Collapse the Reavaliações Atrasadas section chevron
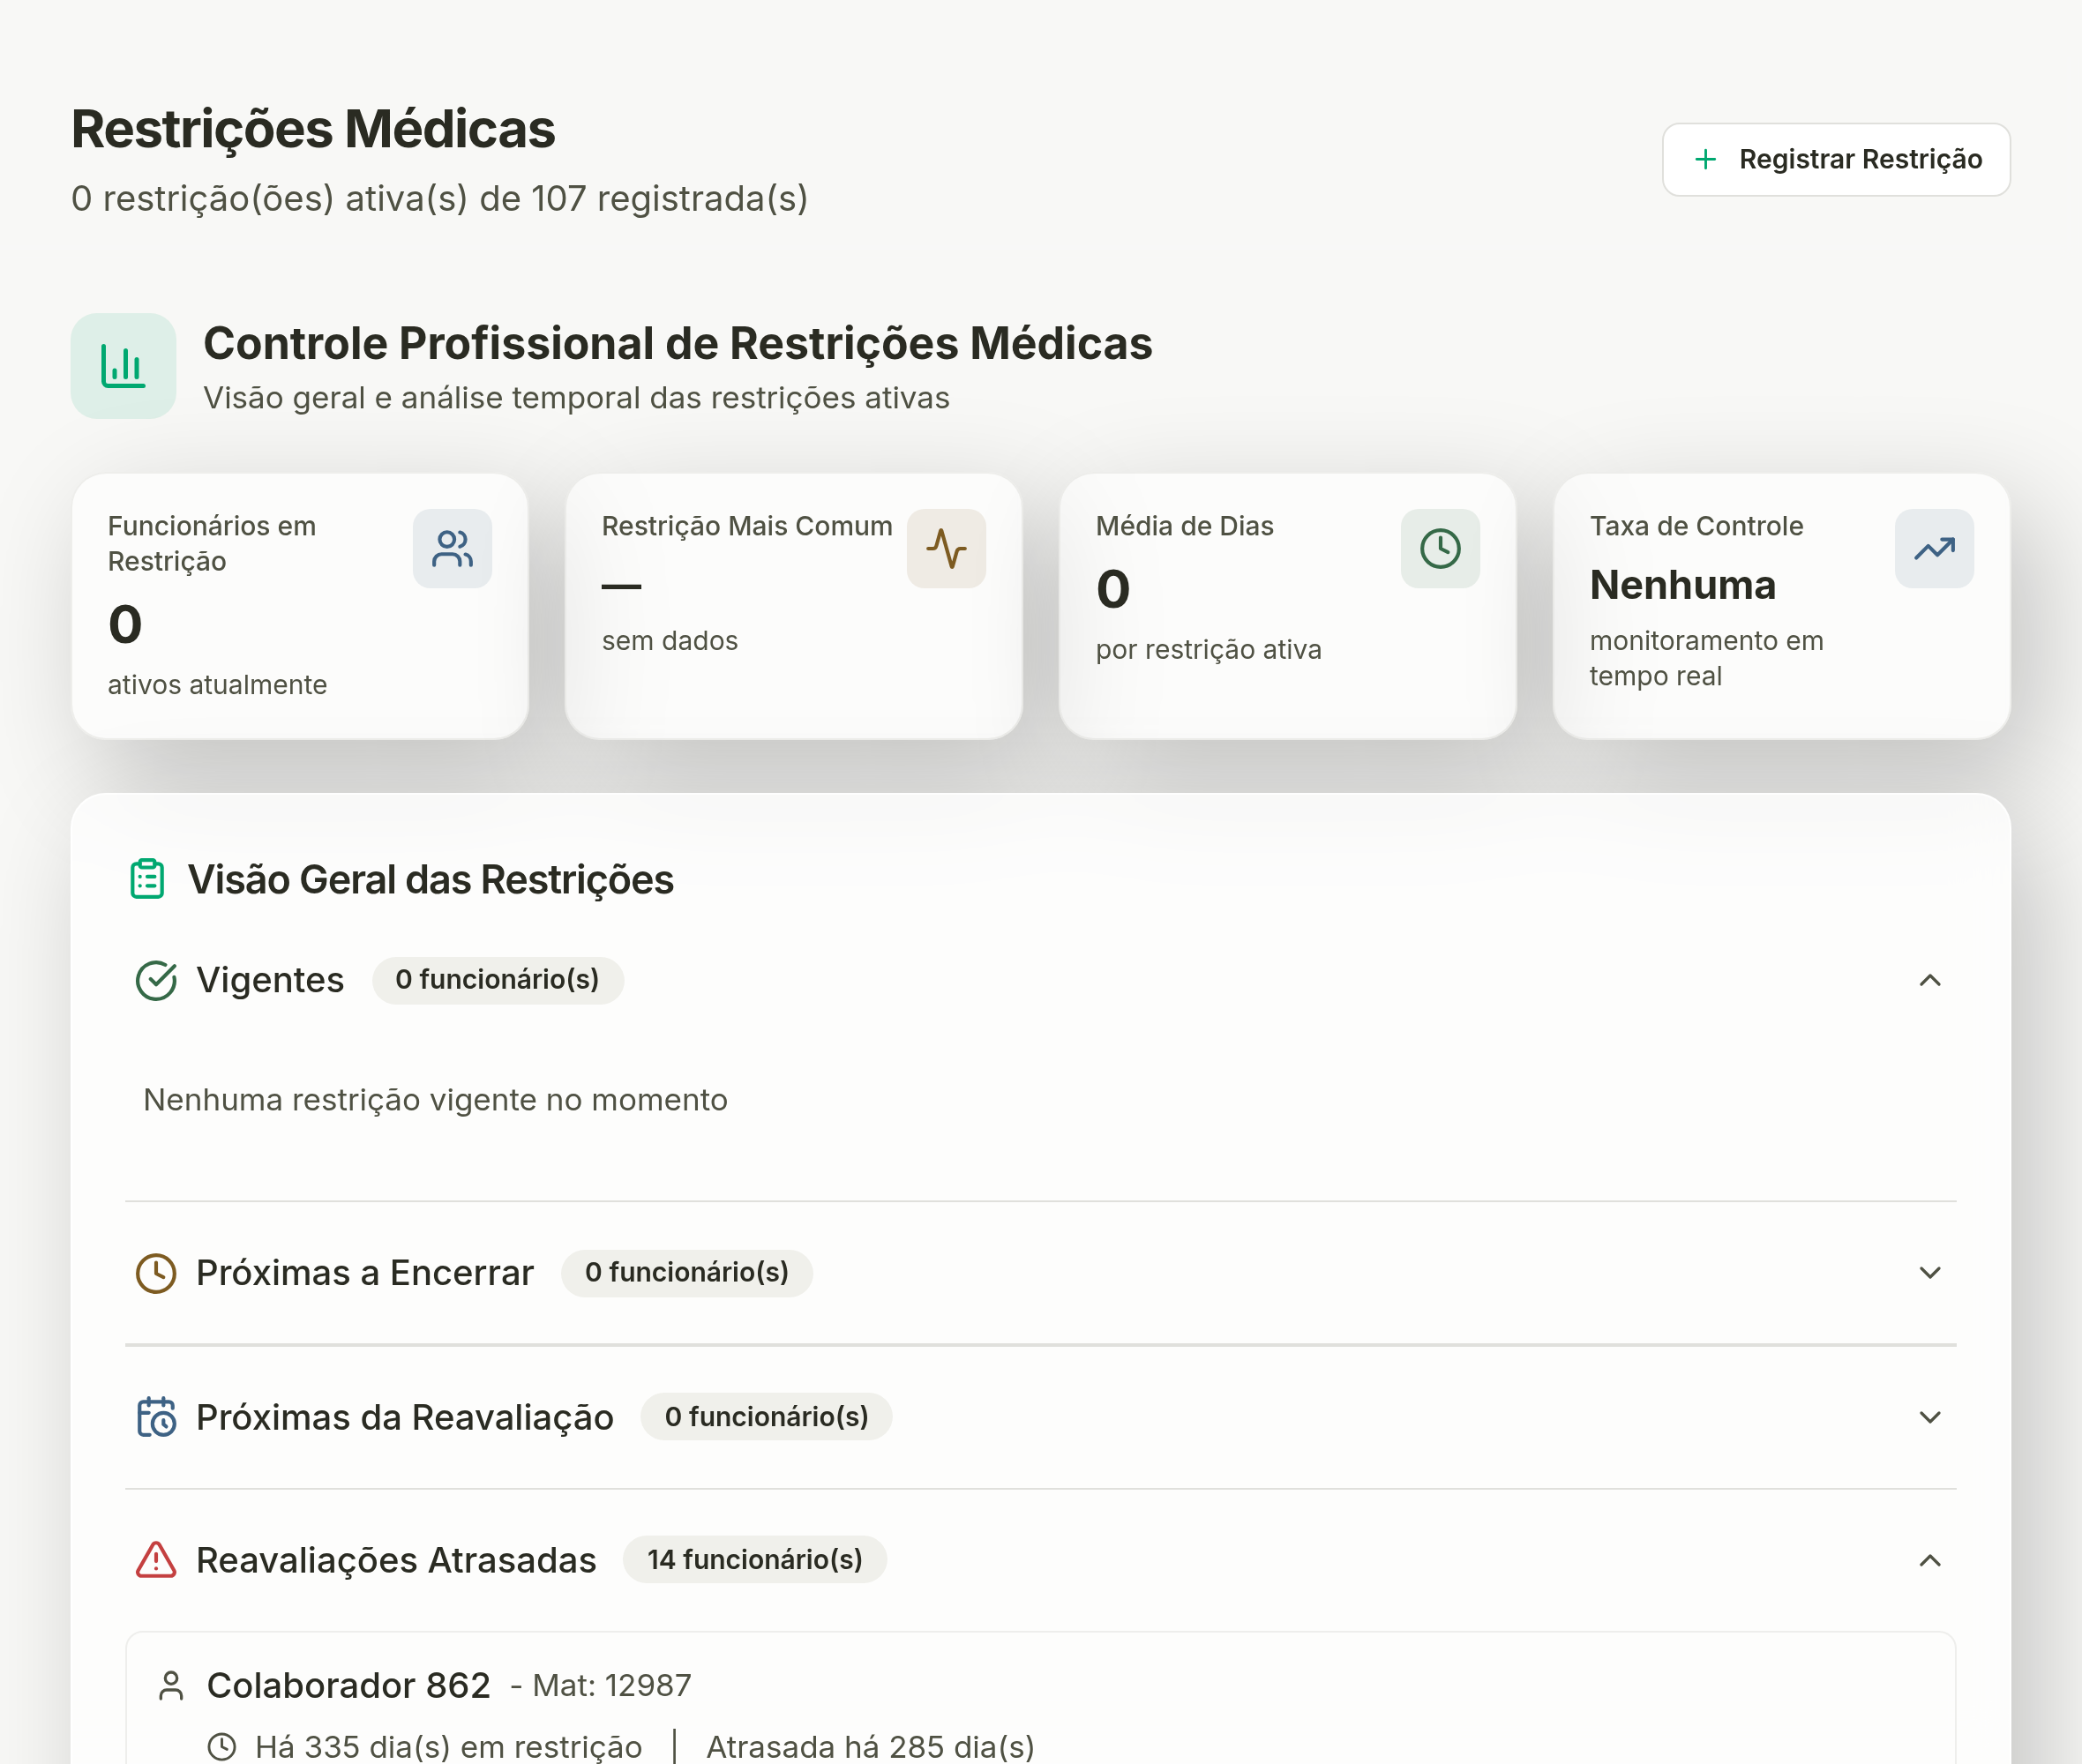The image size is (2082, 1764). click(x=1930, y=1560)
